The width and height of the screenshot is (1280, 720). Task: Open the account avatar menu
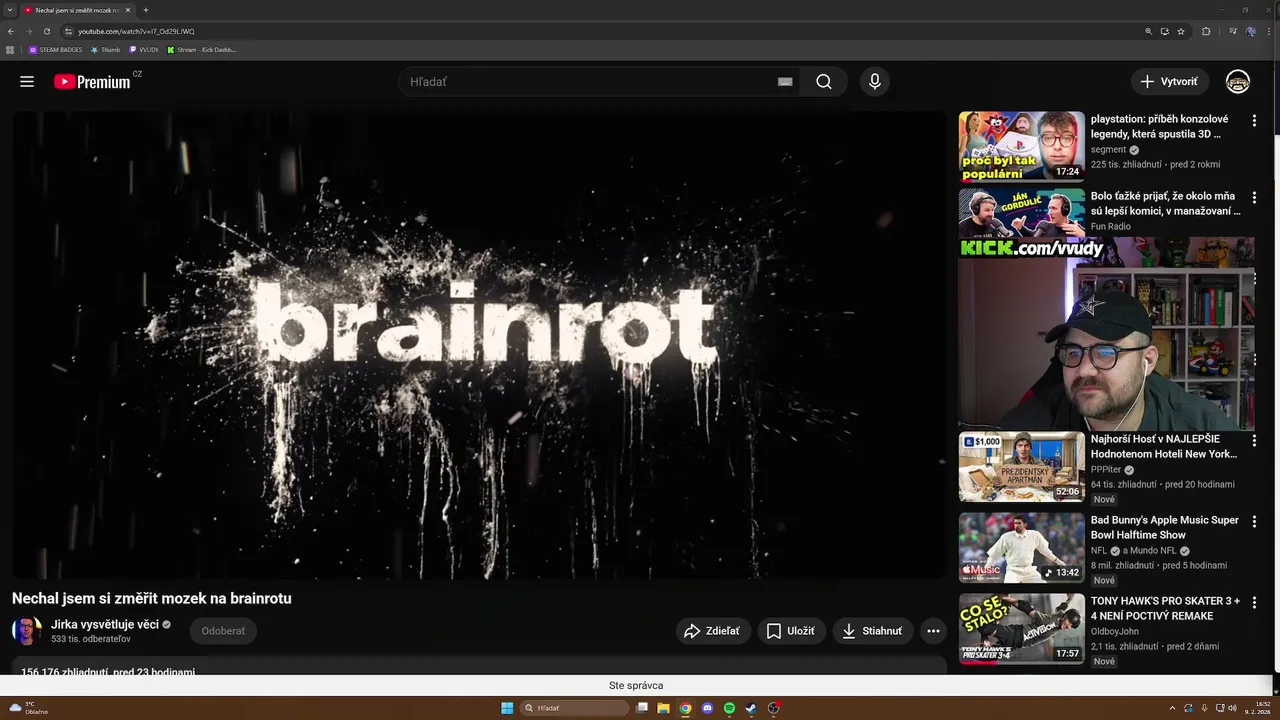click(x=1238, y=82)
